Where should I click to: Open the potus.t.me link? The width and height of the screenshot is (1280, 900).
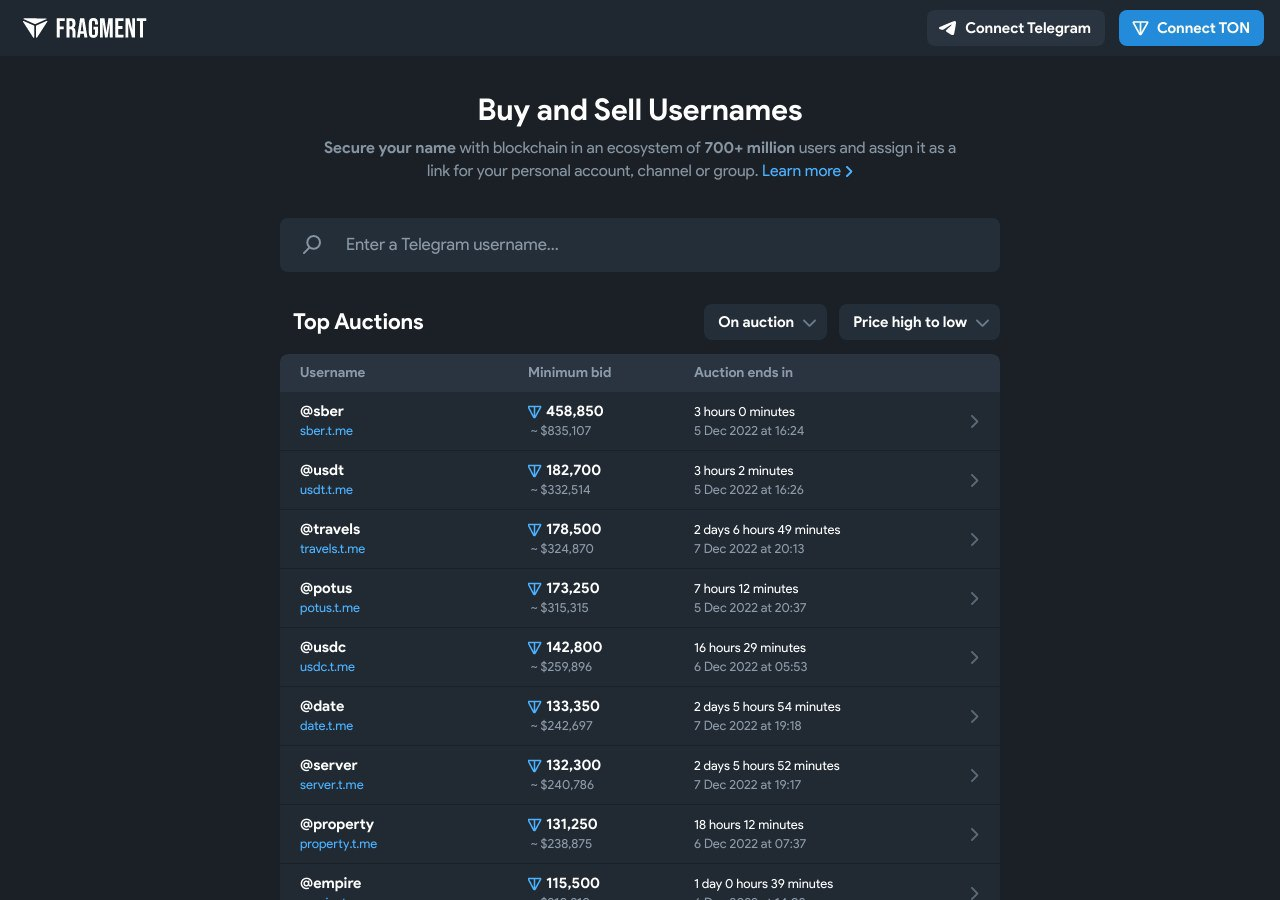coord(329,608)
